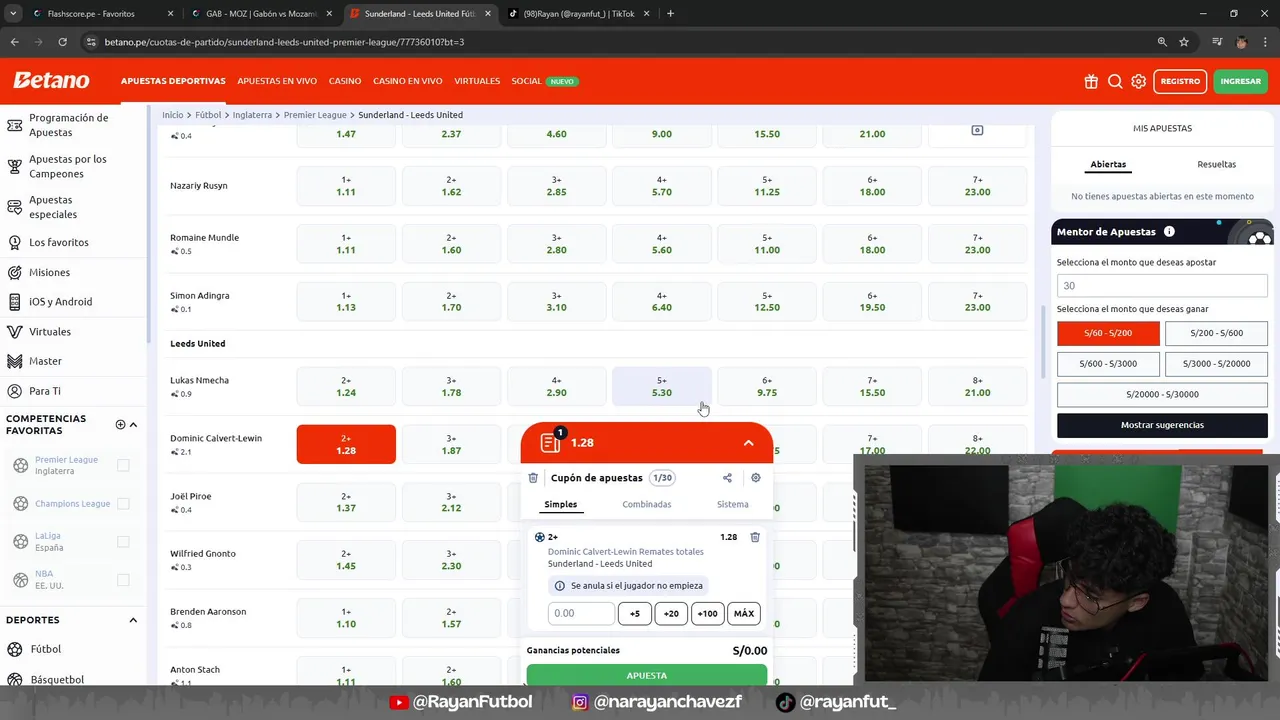This screenshot has width=1280, height=720.
Task: Open Premier League breadcrumb link
Action: 315,115
